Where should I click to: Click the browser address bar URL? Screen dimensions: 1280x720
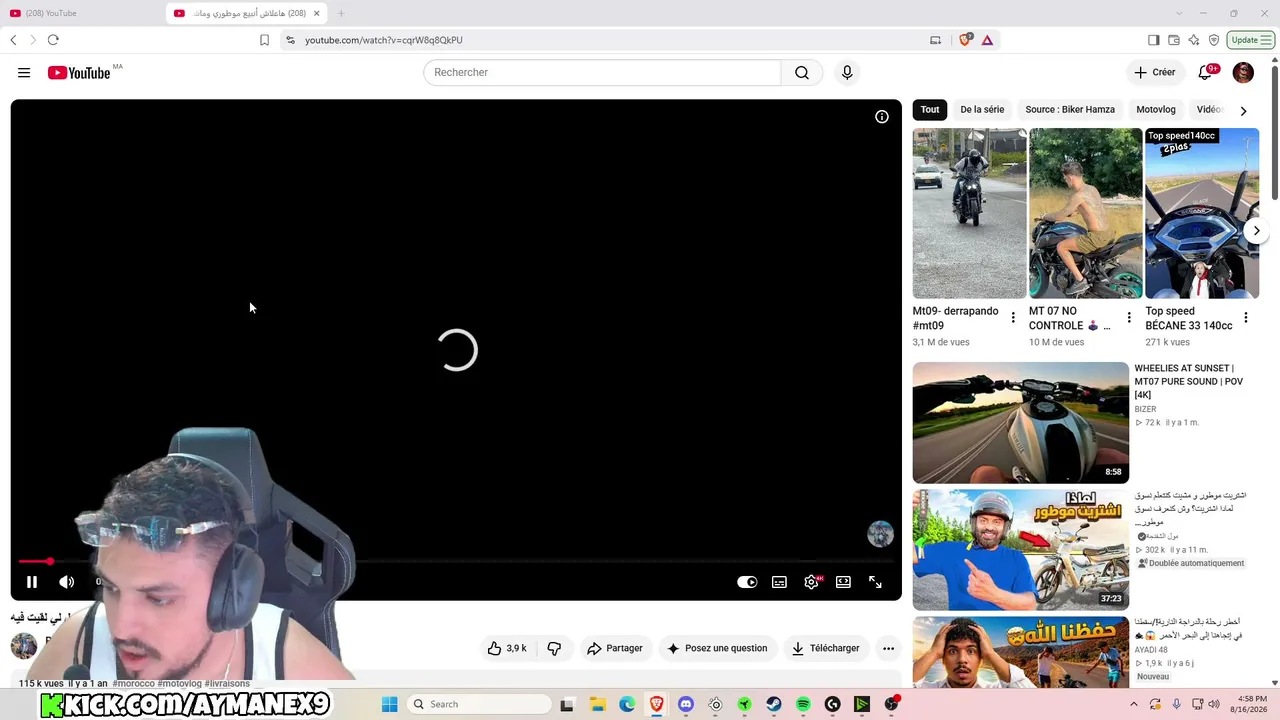click(x=383, y=40)
